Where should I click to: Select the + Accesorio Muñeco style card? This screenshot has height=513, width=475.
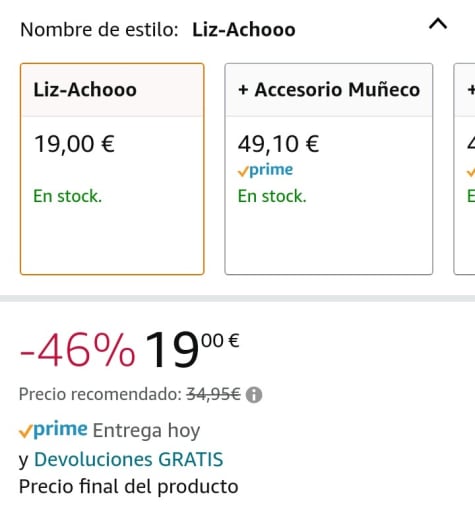coord(329,169)
